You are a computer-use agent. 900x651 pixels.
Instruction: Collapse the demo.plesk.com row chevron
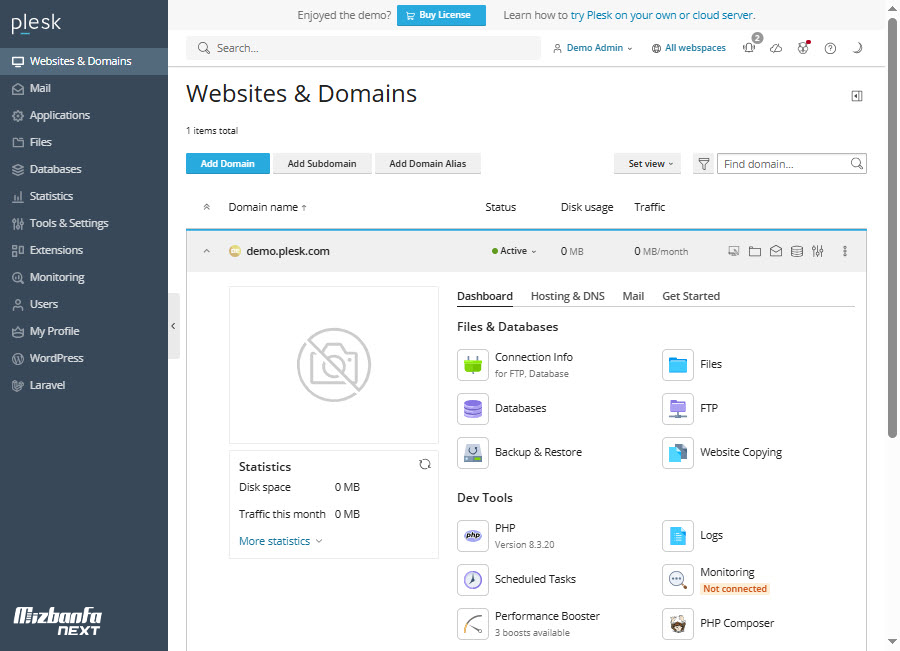pyautogui.click(x=207, y=251)
